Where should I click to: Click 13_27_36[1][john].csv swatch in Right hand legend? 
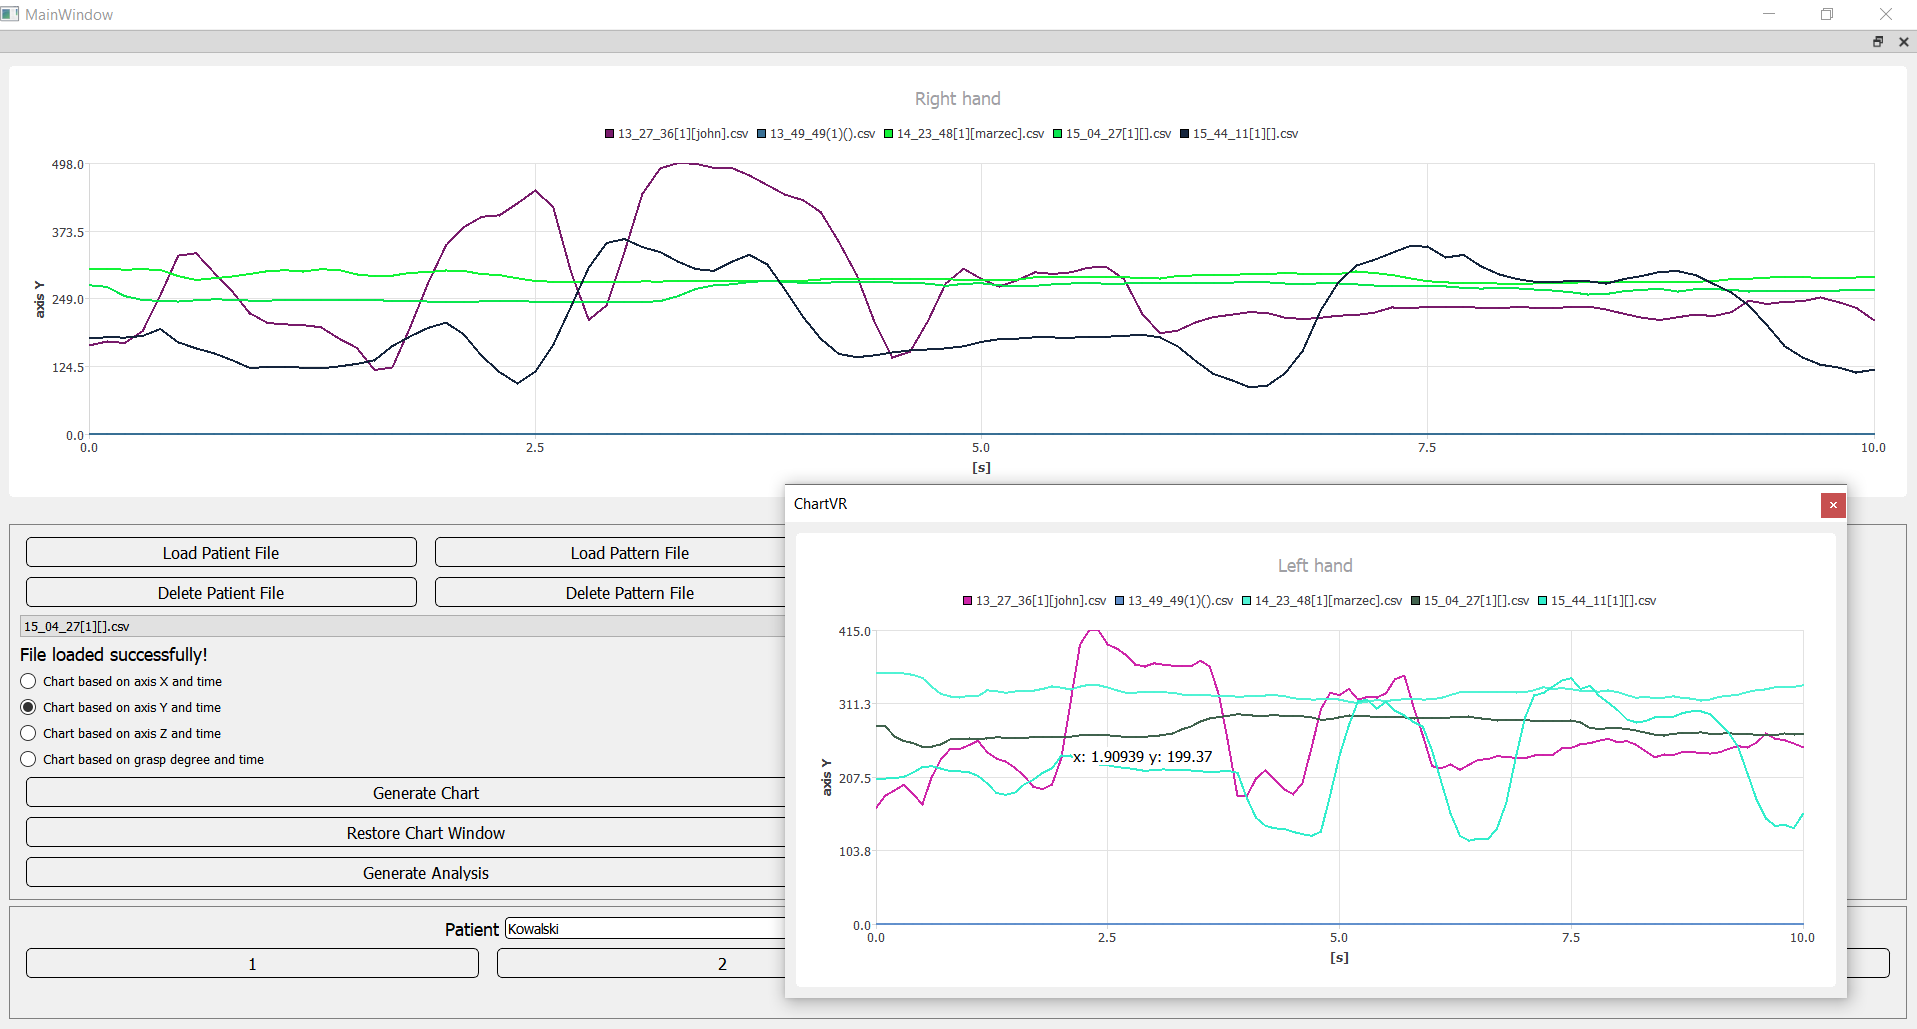pos(609,134)
